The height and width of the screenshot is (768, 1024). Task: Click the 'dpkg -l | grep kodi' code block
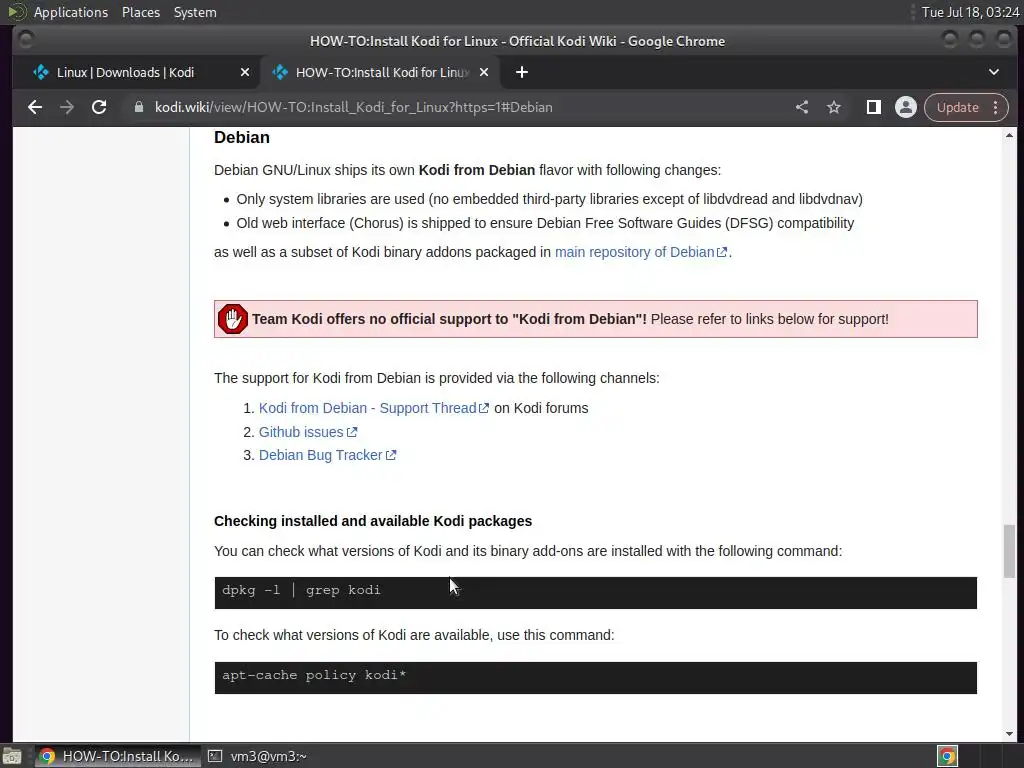596,592
